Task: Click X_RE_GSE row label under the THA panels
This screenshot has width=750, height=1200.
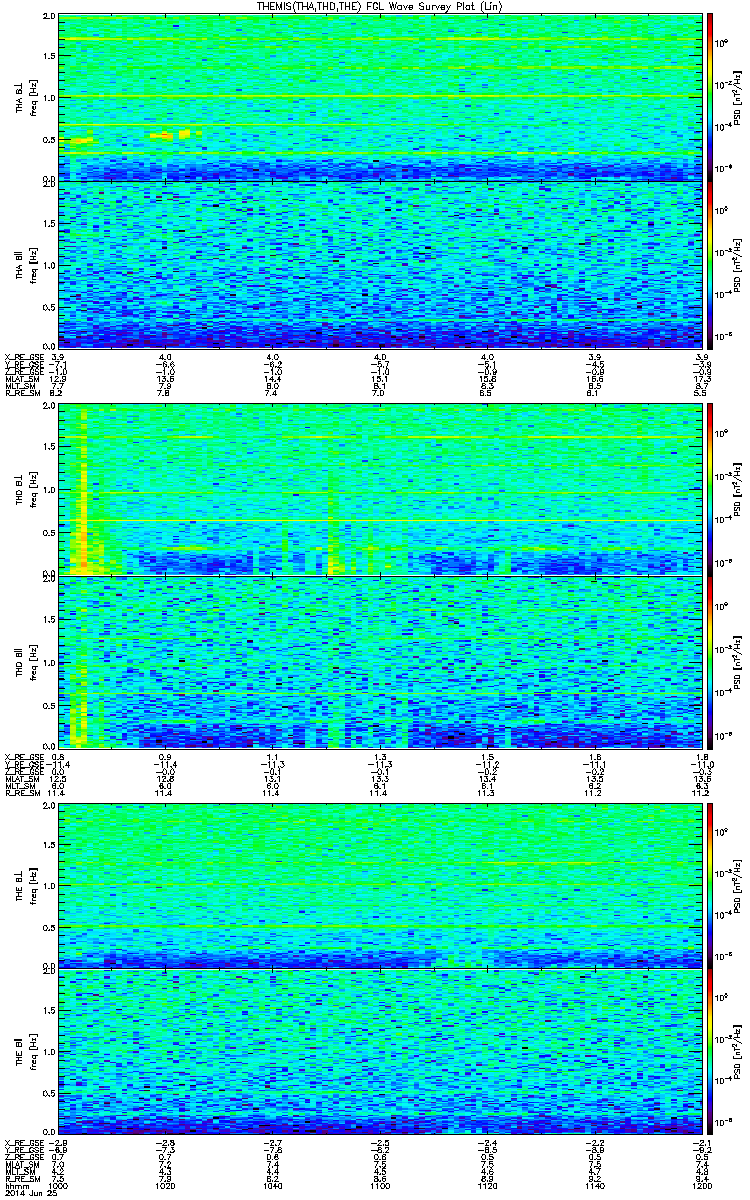Action: 23,357
